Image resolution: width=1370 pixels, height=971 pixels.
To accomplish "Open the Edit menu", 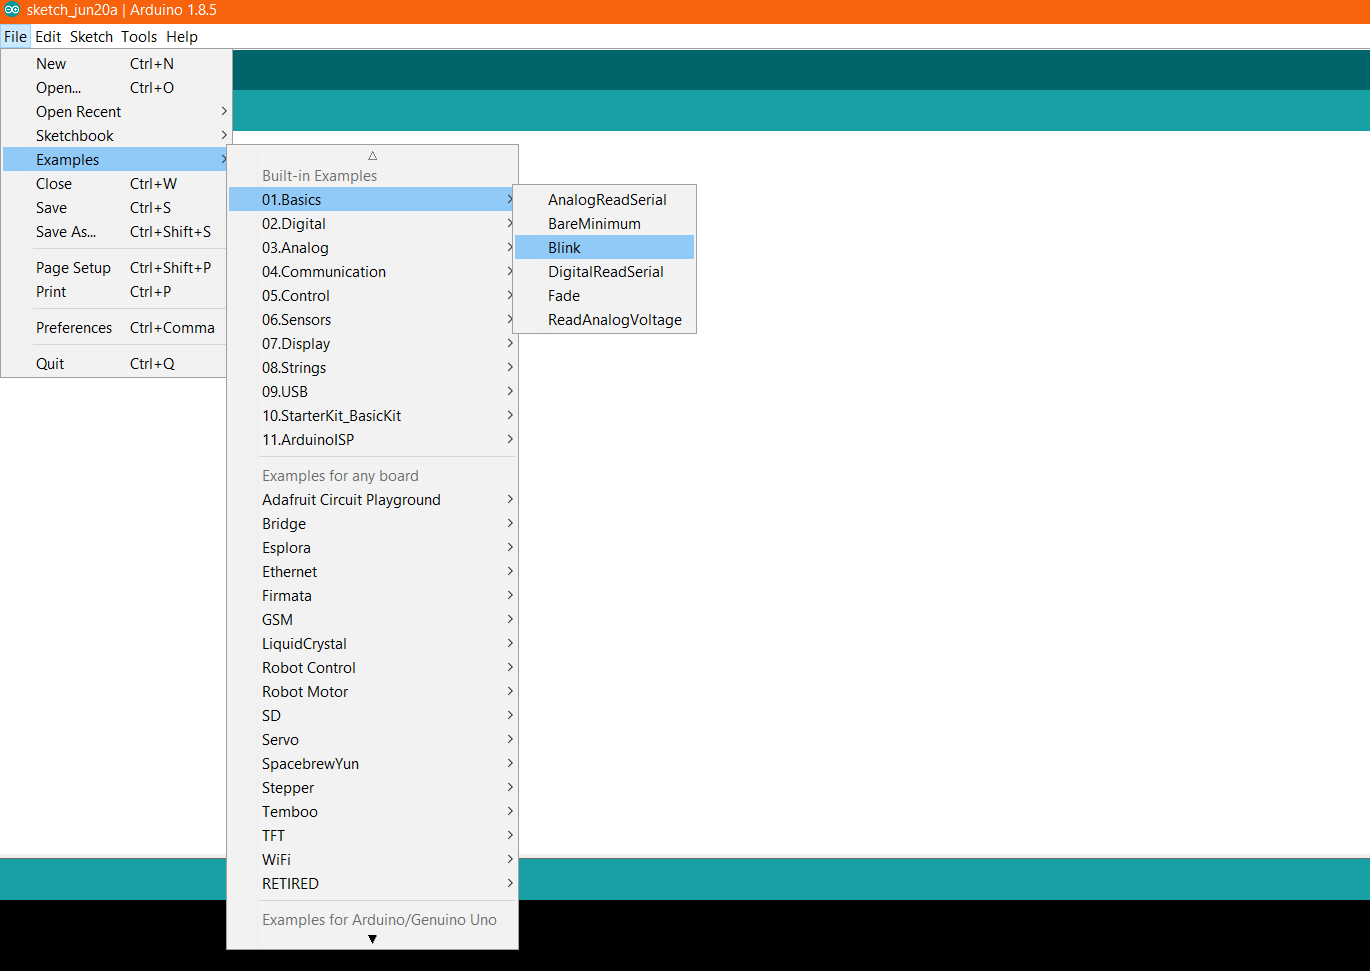I will click(48, 37).
